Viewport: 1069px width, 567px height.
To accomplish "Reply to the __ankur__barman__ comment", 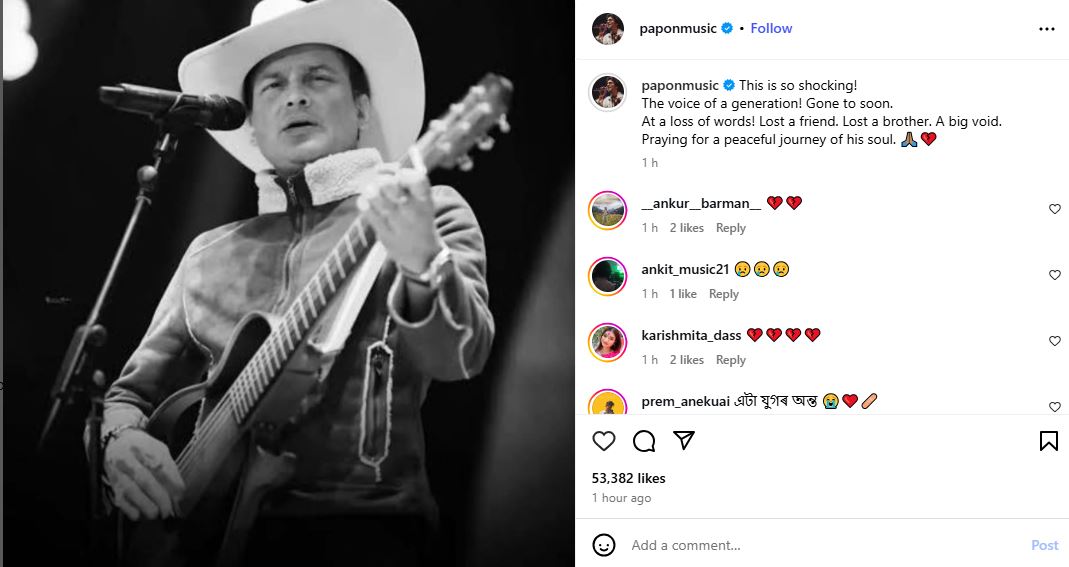I will (x=731, y=228).
